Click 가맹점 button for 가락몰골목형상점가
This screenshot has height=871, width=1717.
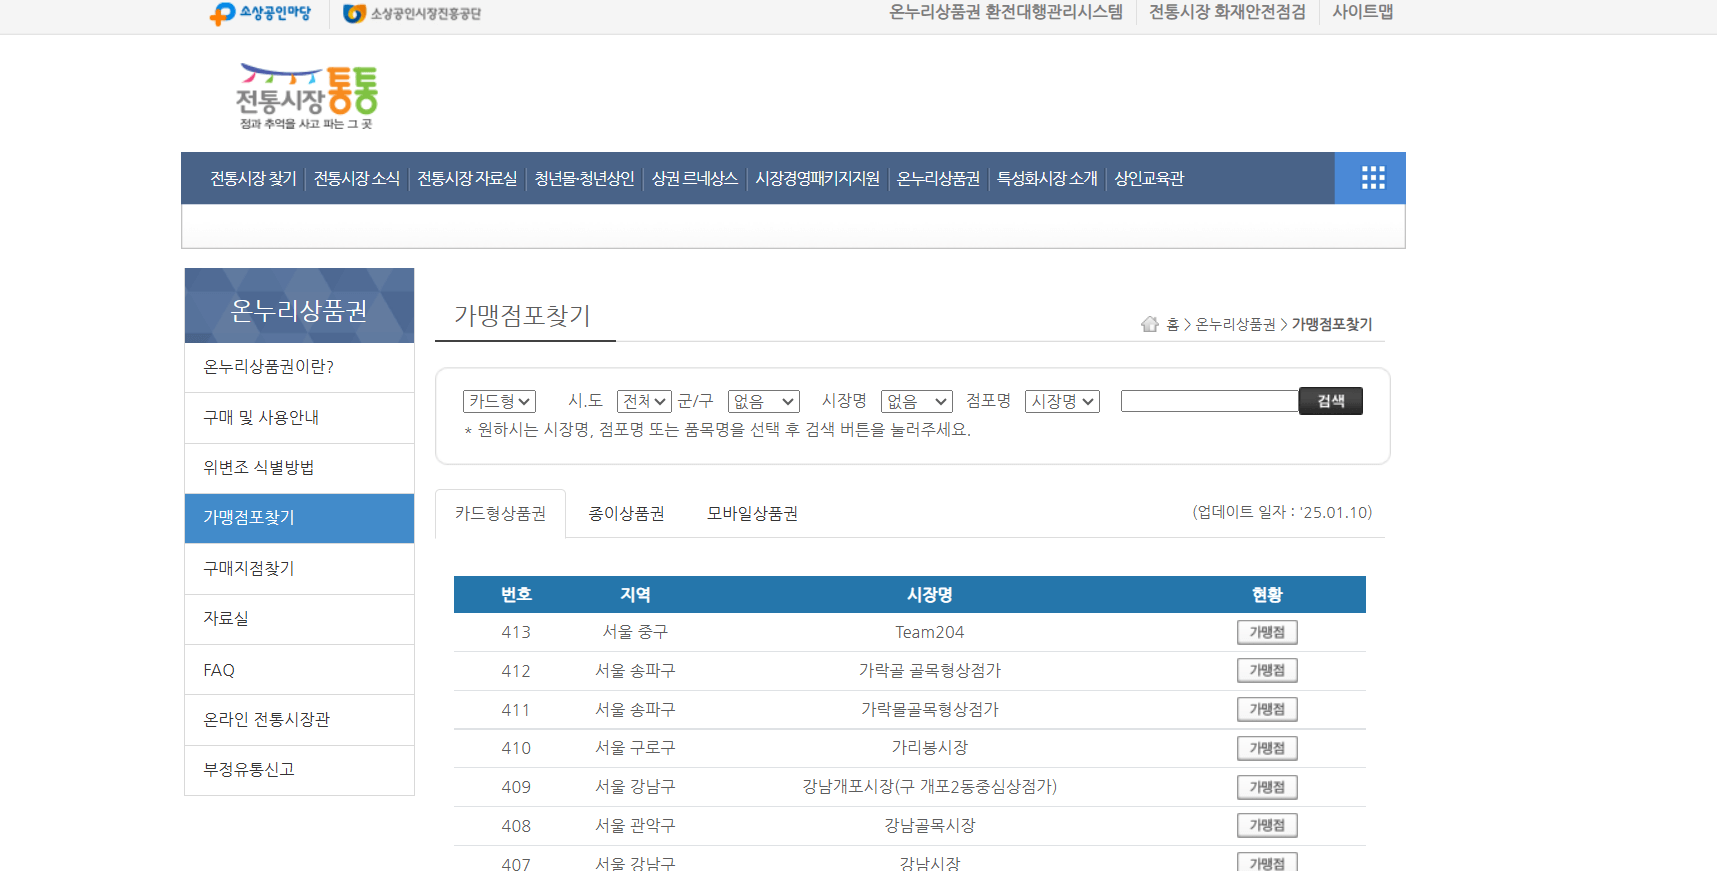(x=1267, y=709)
